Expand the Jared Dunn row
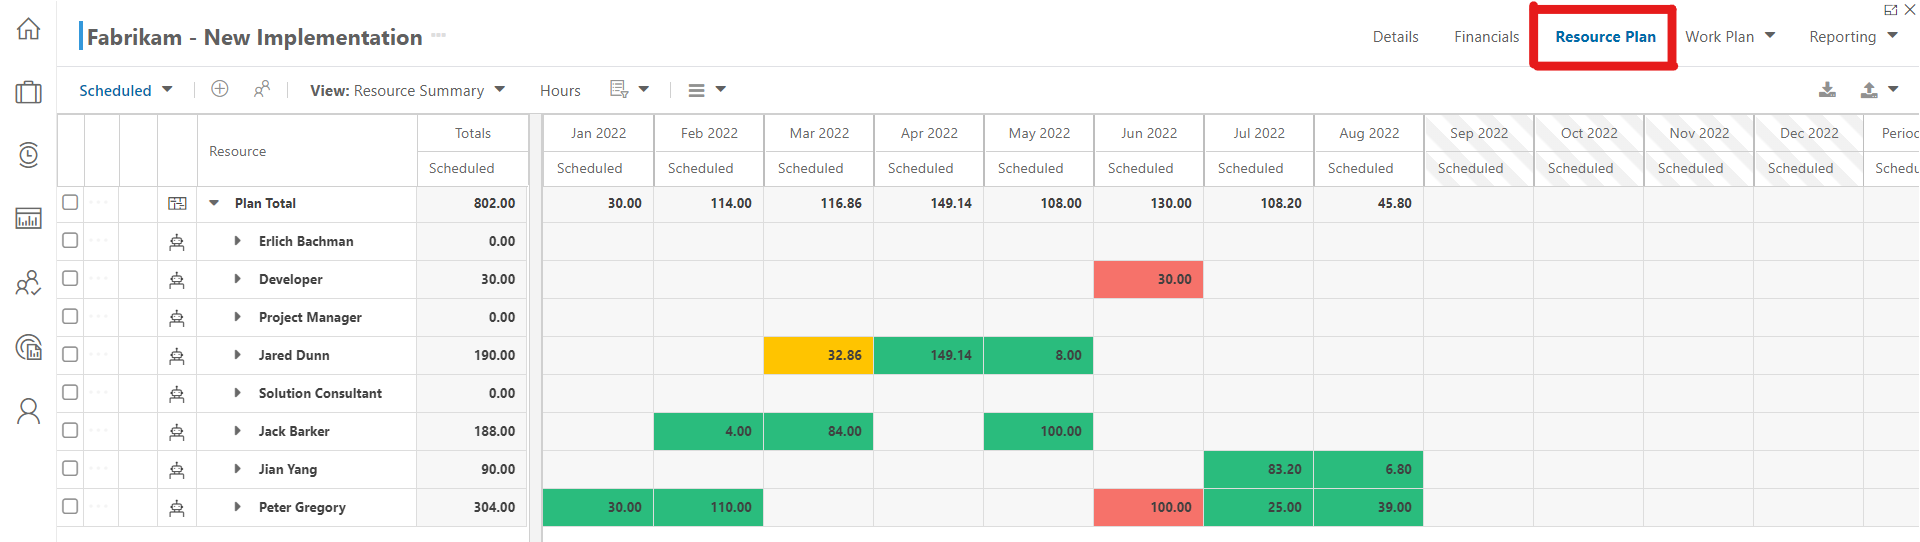The height and width of the screenshot is (542, 1920). pos(237,355)
